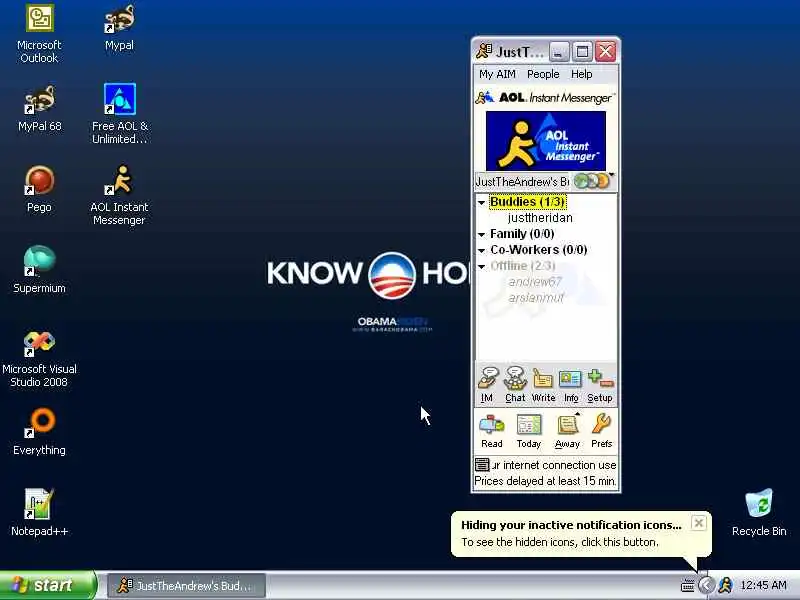Open buddy Info in AIM

pyautogui.click(x=570, y=385)
